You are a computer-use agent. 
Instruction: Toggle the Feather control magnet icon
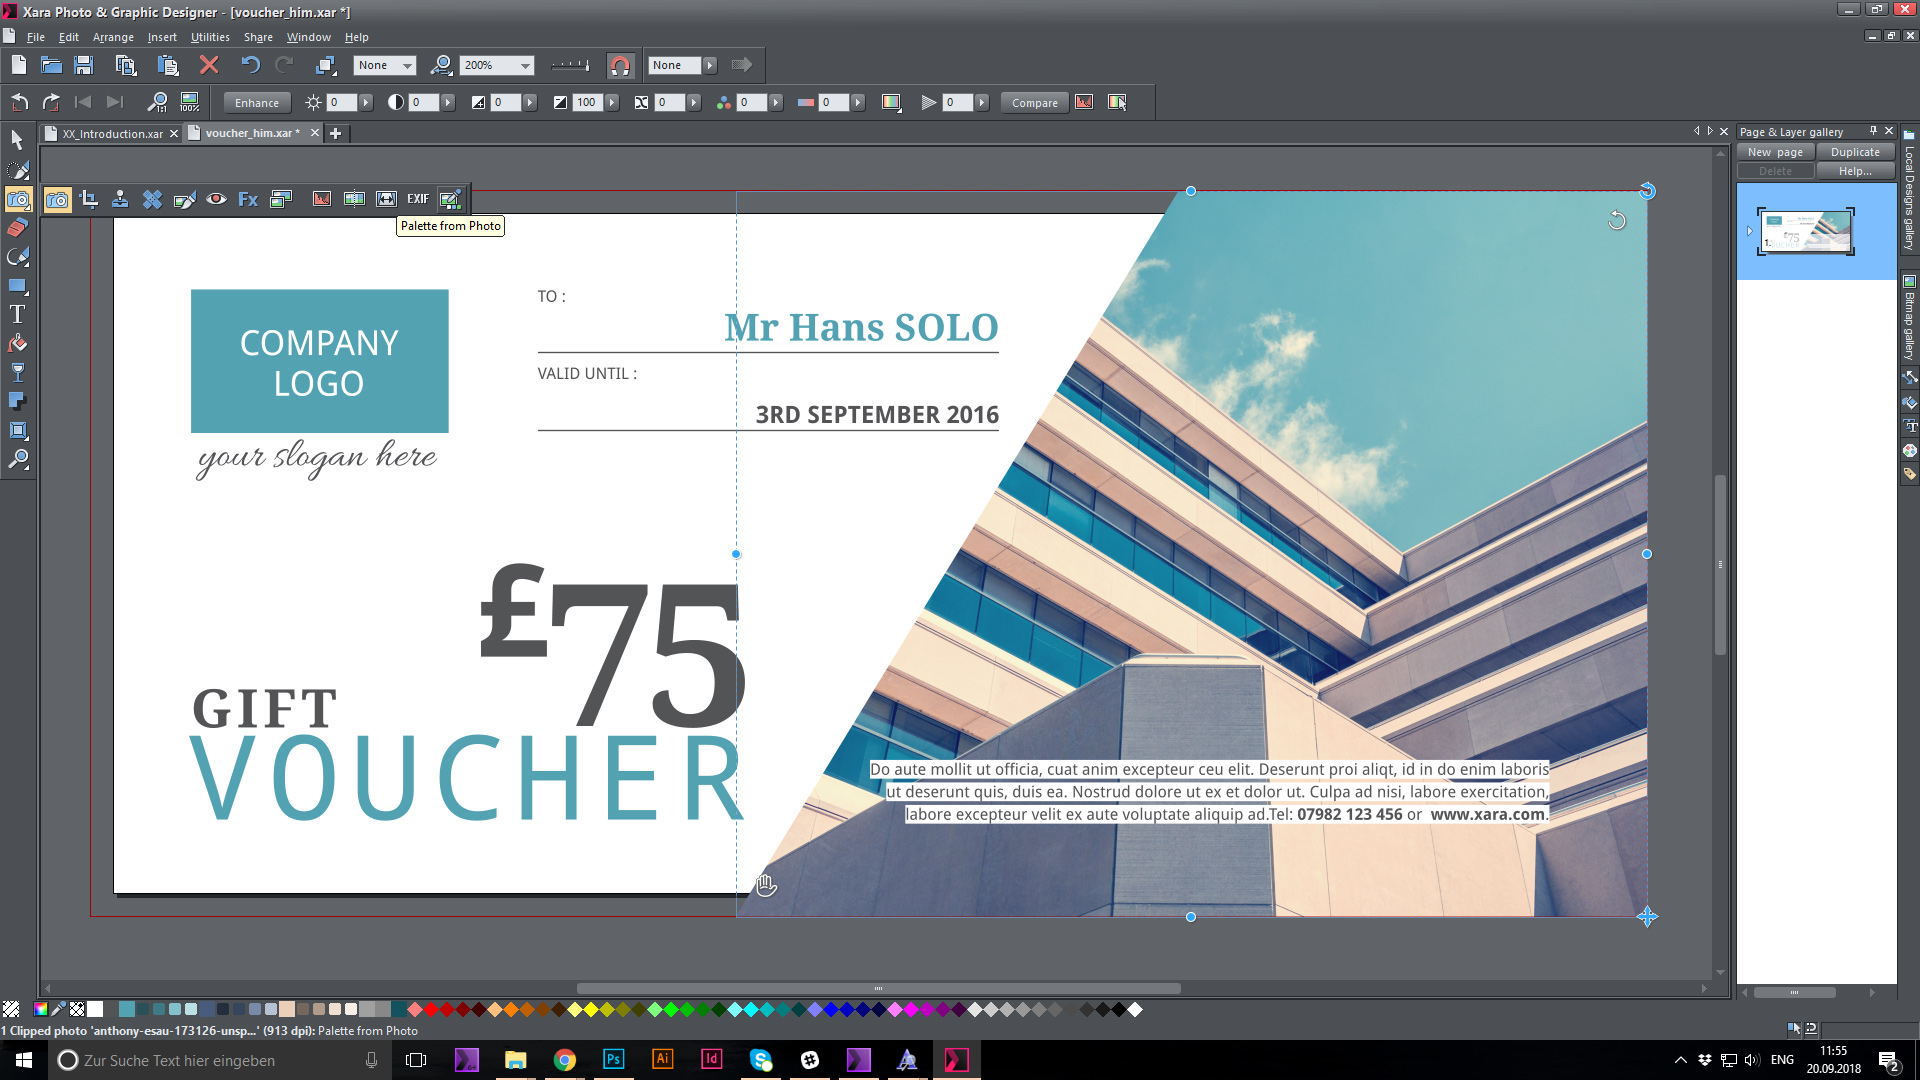pos(621,65)
